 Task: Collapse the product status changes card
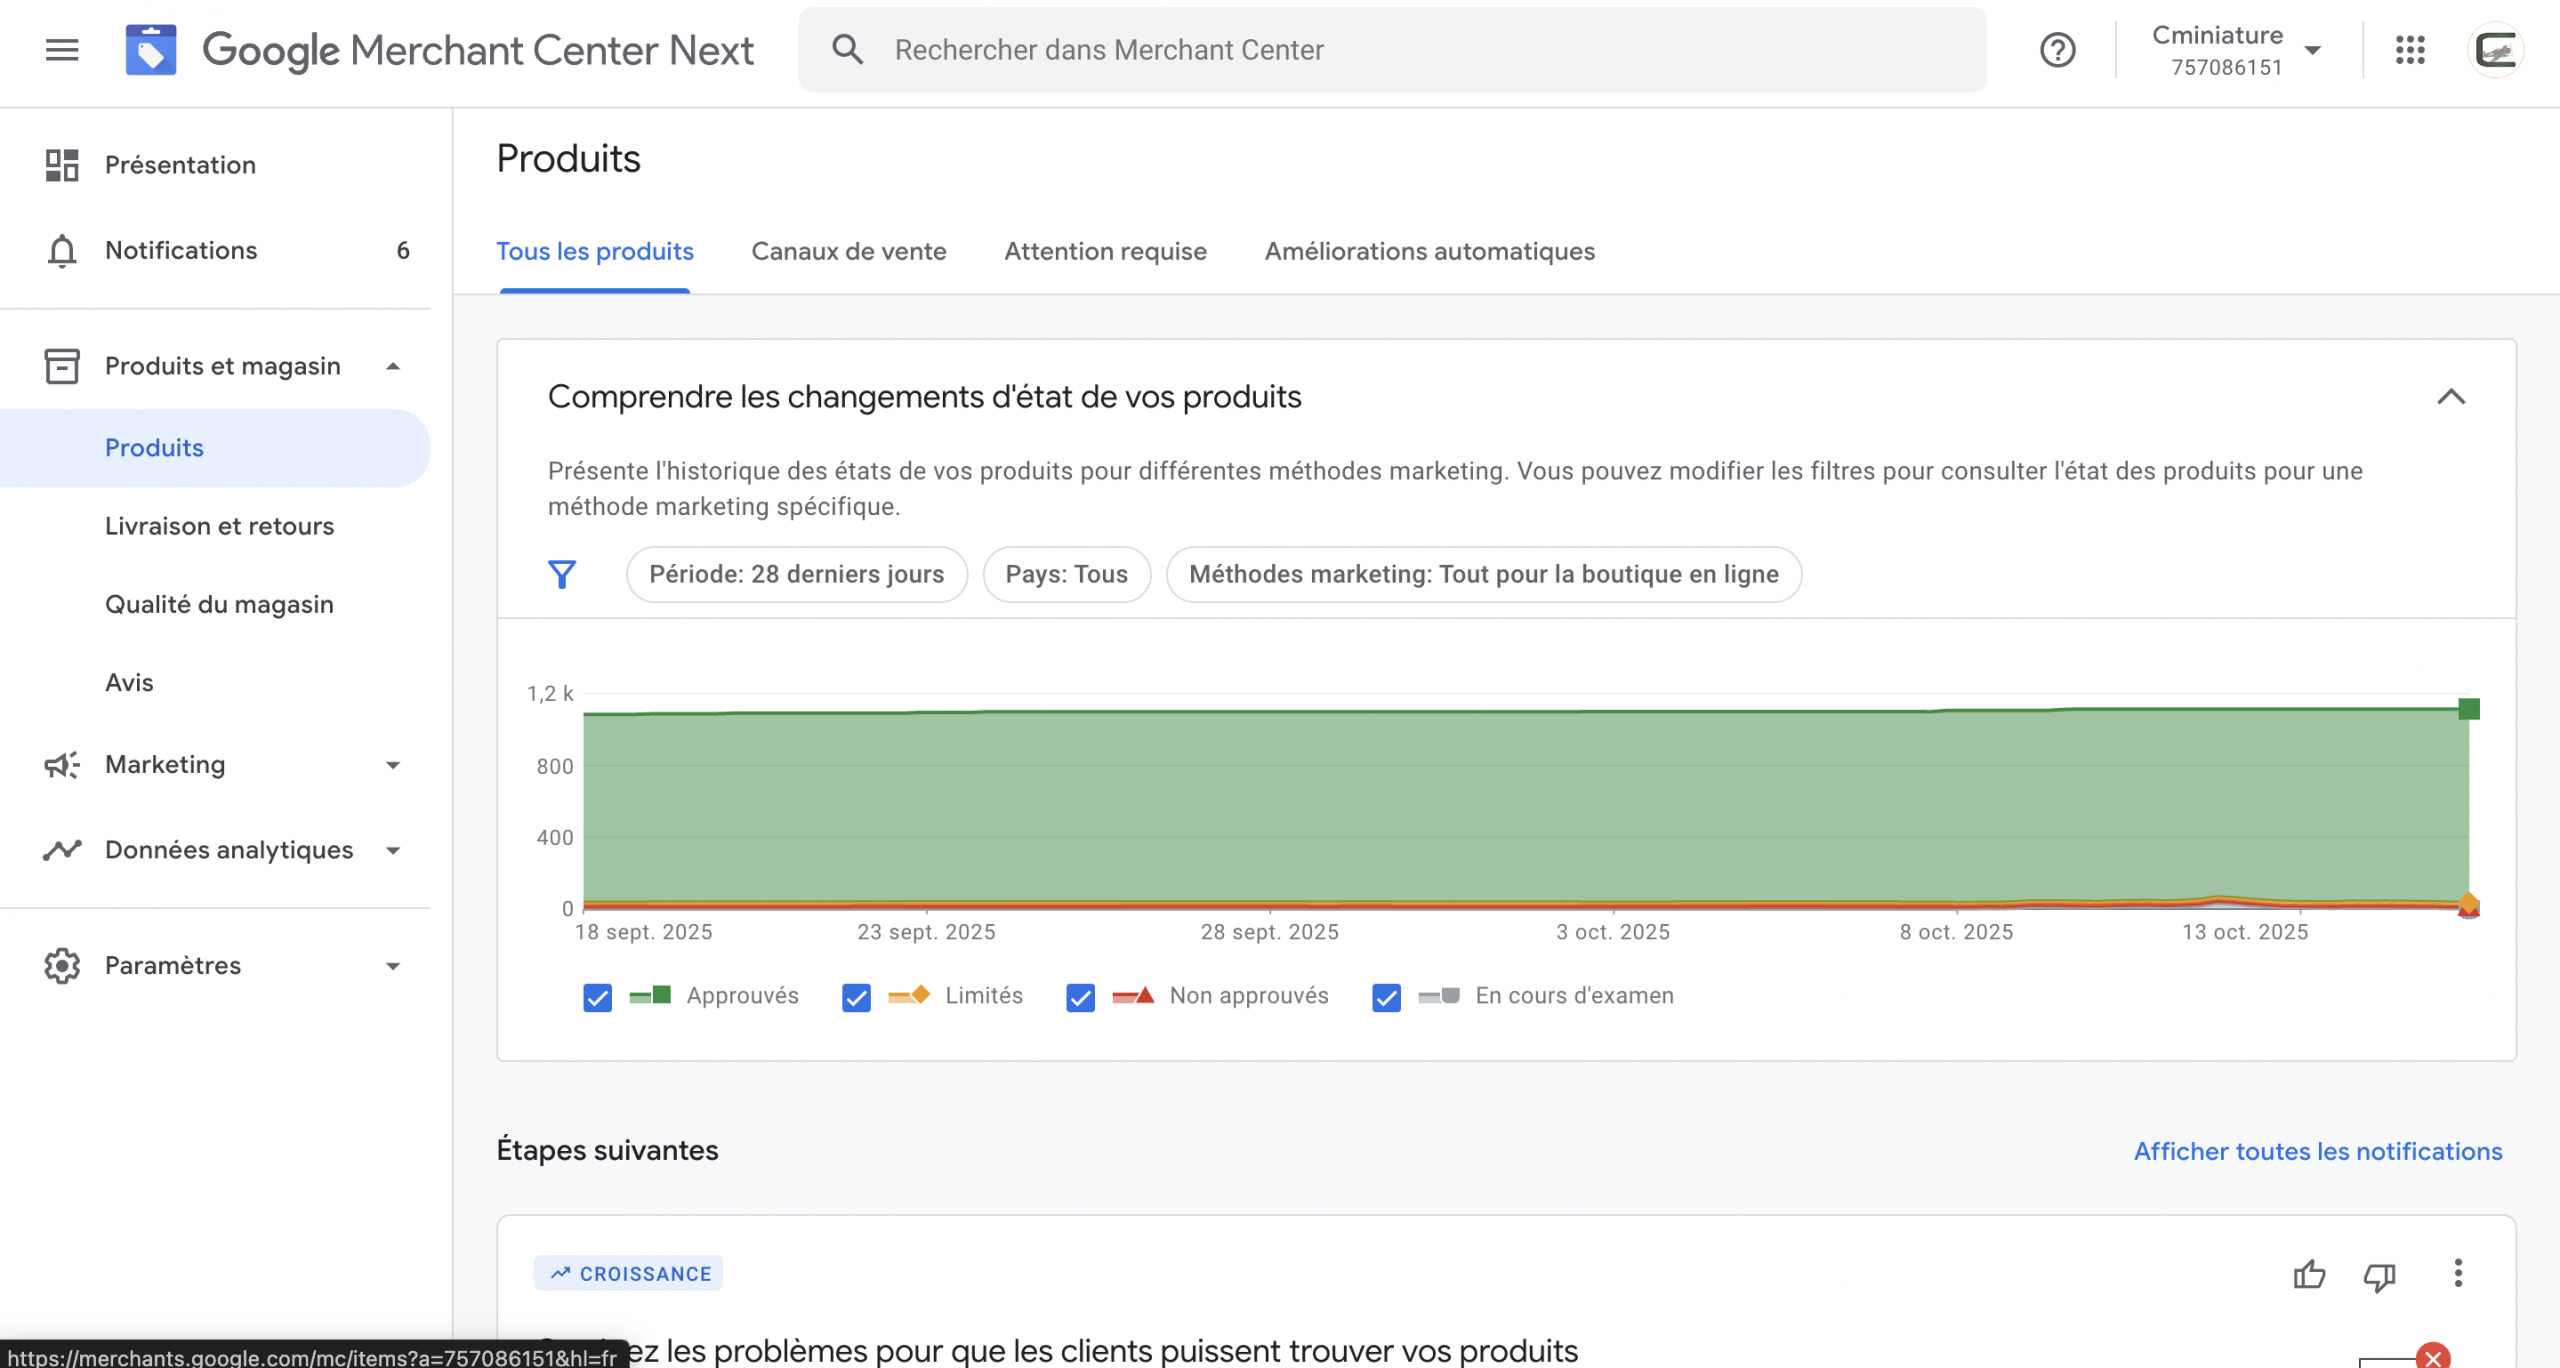[2450, 397]
